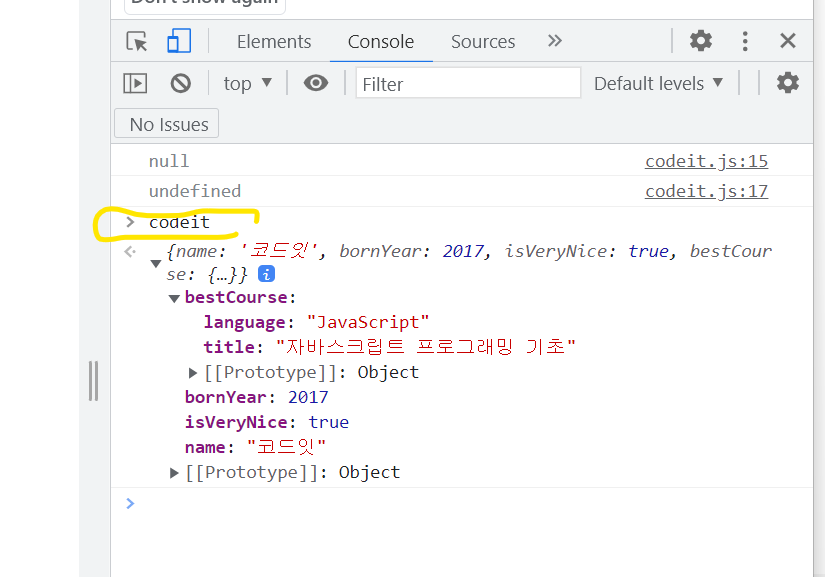Select the isVeryNice true property
The width and height of the screenshot is (825, 577).
[267, 422]
